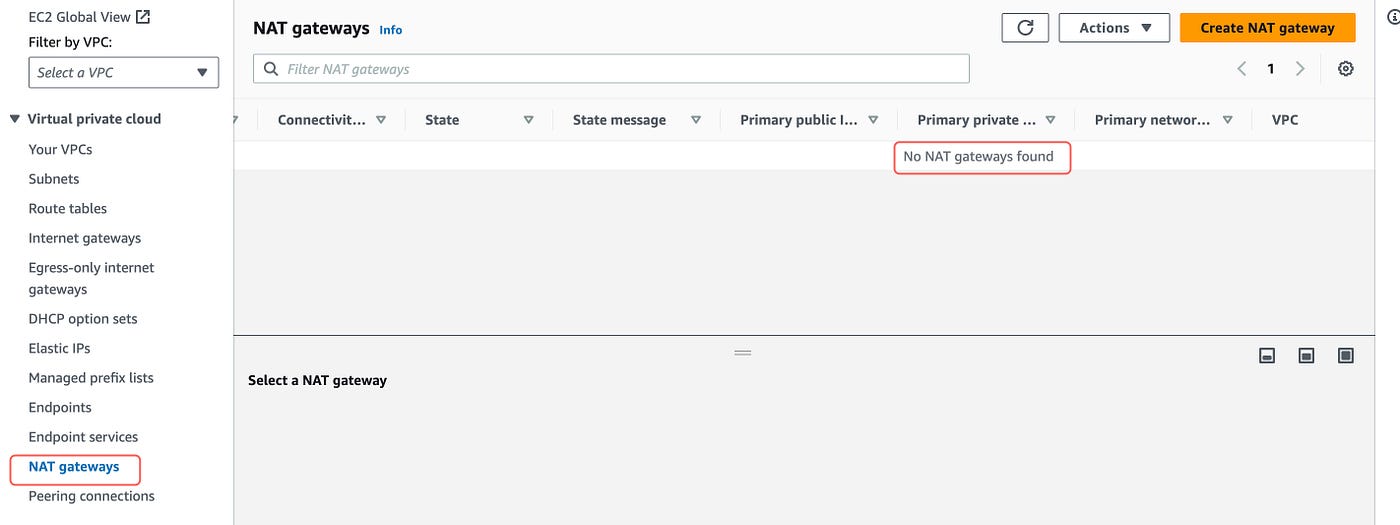This screenshot has height=525, width=1400.
Task: Click Create NAT gateway button
Action: pyautogui.click(x=1267, y=28)
